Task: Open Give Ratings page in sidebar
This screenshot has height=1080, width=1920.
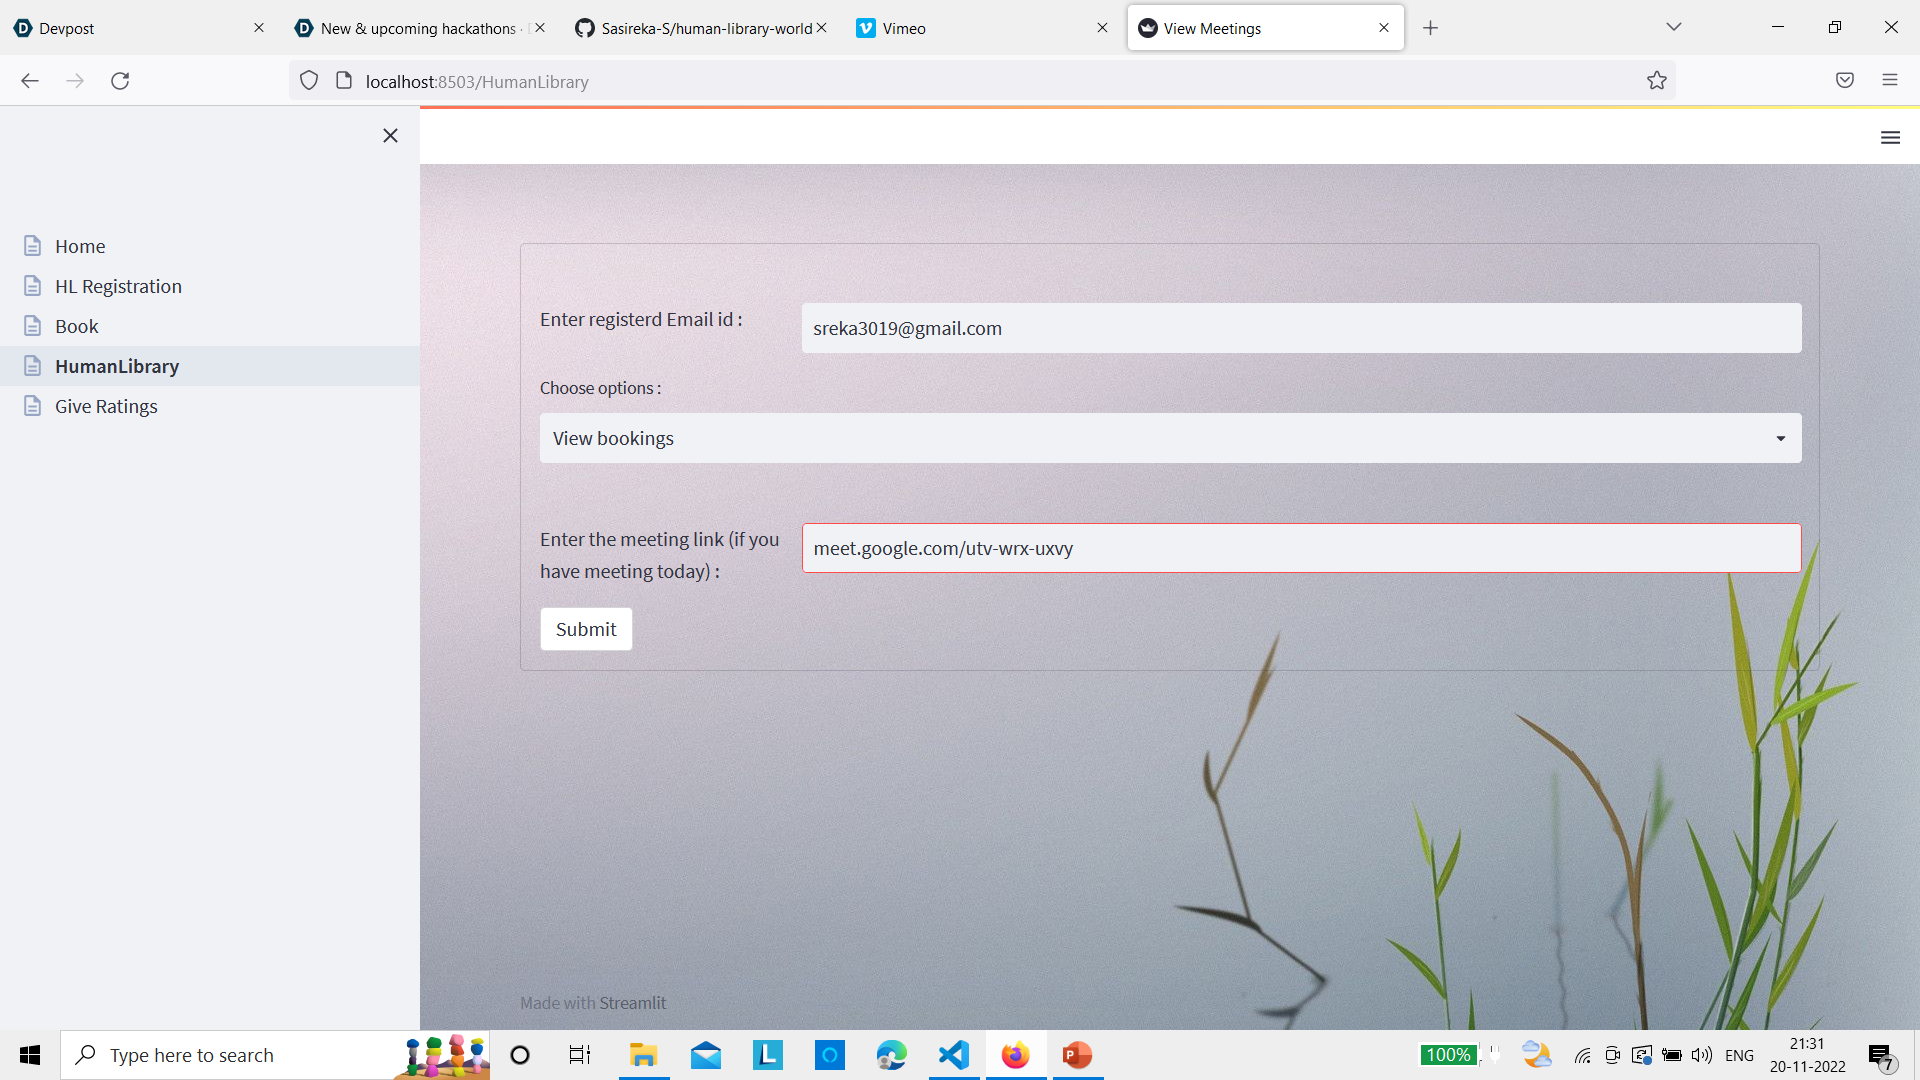Action: tap(106, 406)
